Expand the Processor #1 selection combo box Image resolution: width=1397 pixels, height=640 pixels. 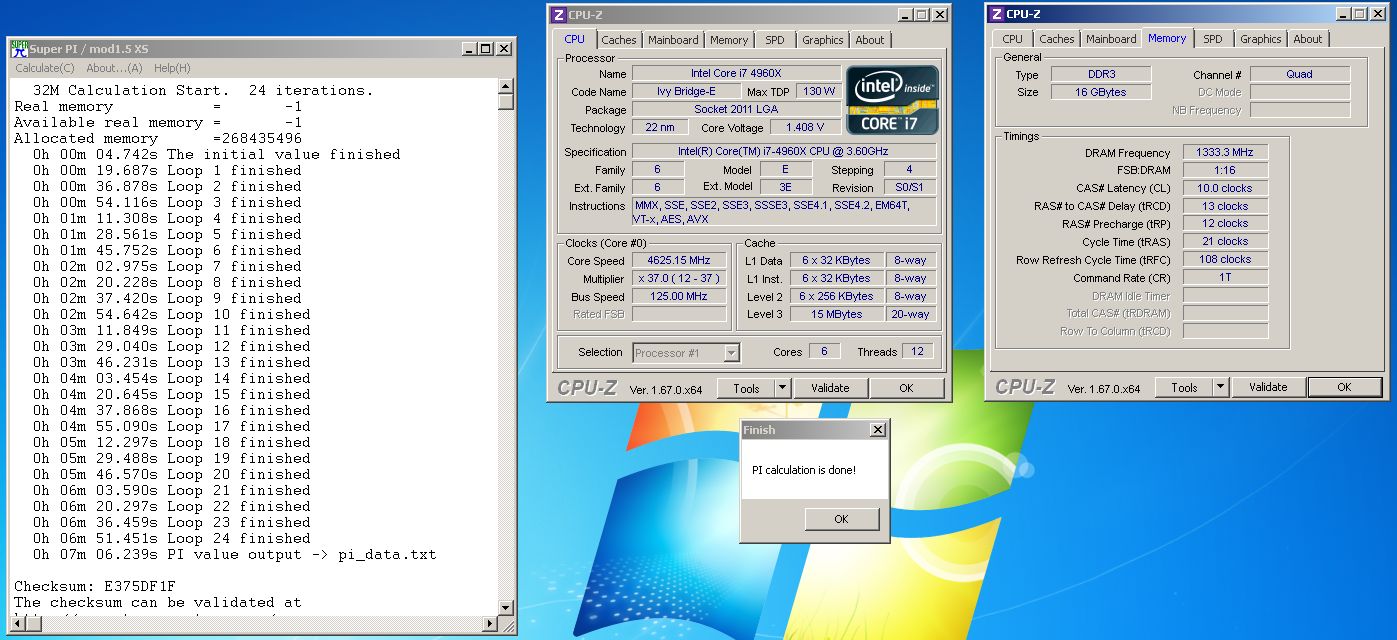coord(731,352)
